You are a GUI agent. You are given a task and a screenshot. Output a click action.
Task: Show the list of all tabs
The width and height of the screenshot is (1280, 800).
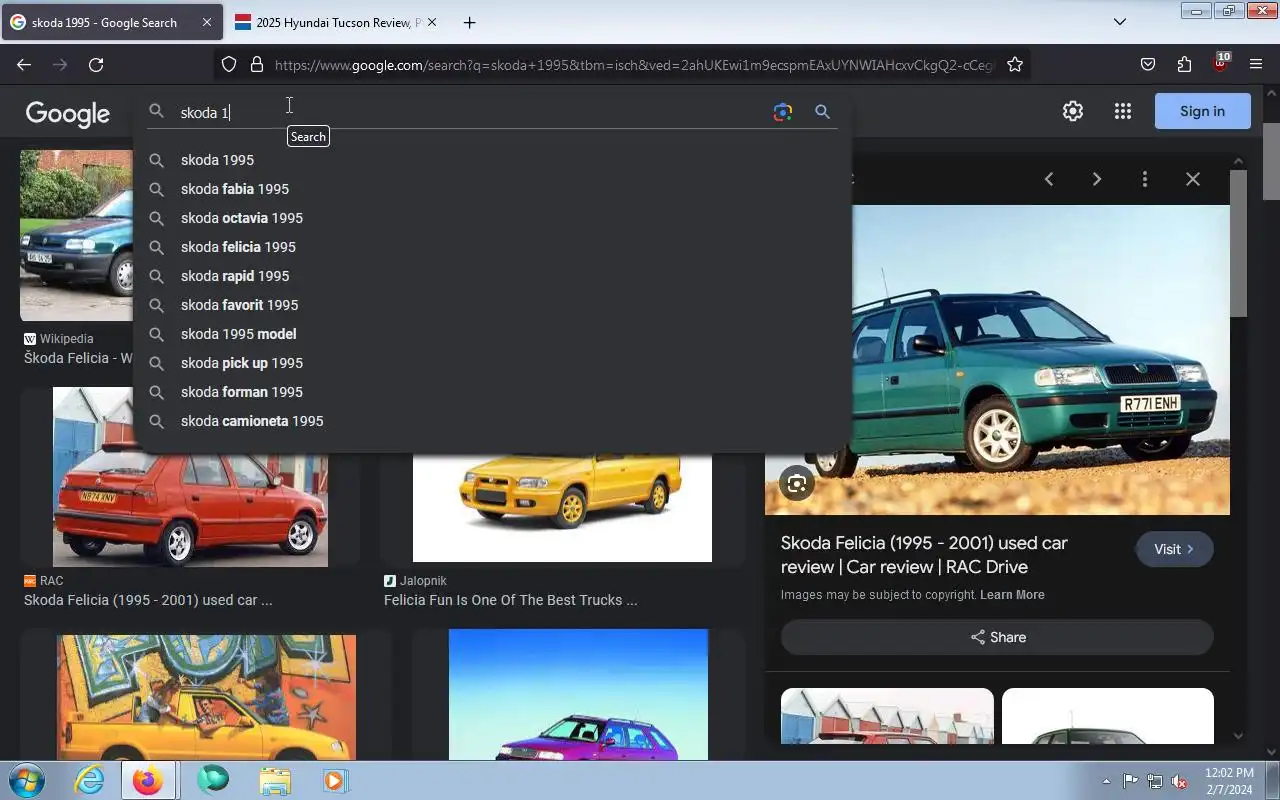pyautogui.click(x=1120, y=22)
